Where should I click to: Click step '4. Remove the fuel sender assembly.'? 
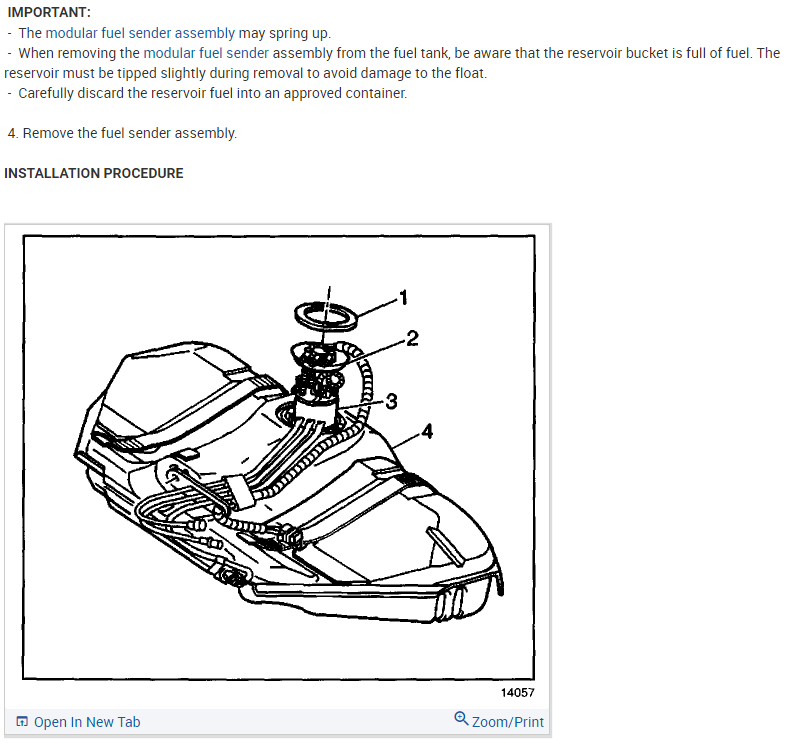point(122,133)
